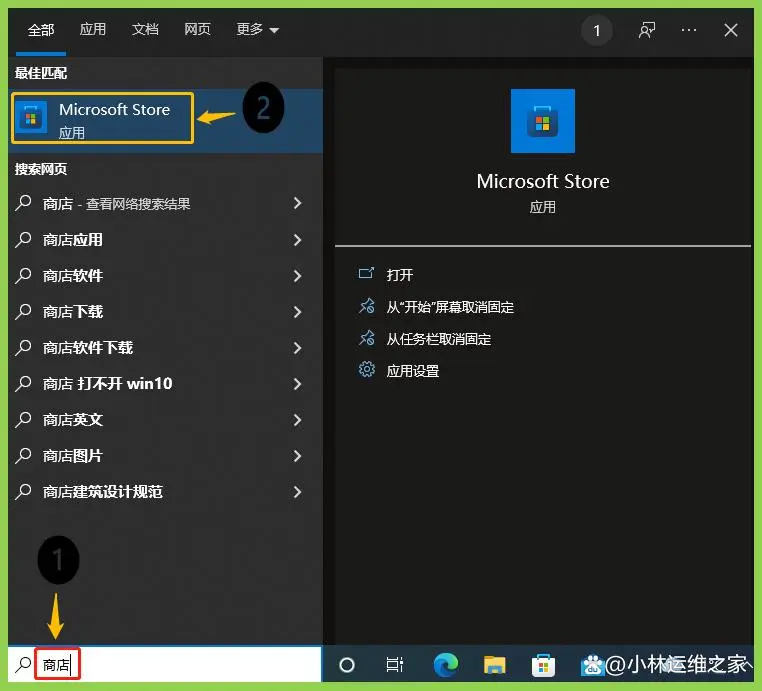This screenshot has width=762, height=691.
Task: Click search icon beside 商店软件 suggestion
Action: tap(23, 276)
